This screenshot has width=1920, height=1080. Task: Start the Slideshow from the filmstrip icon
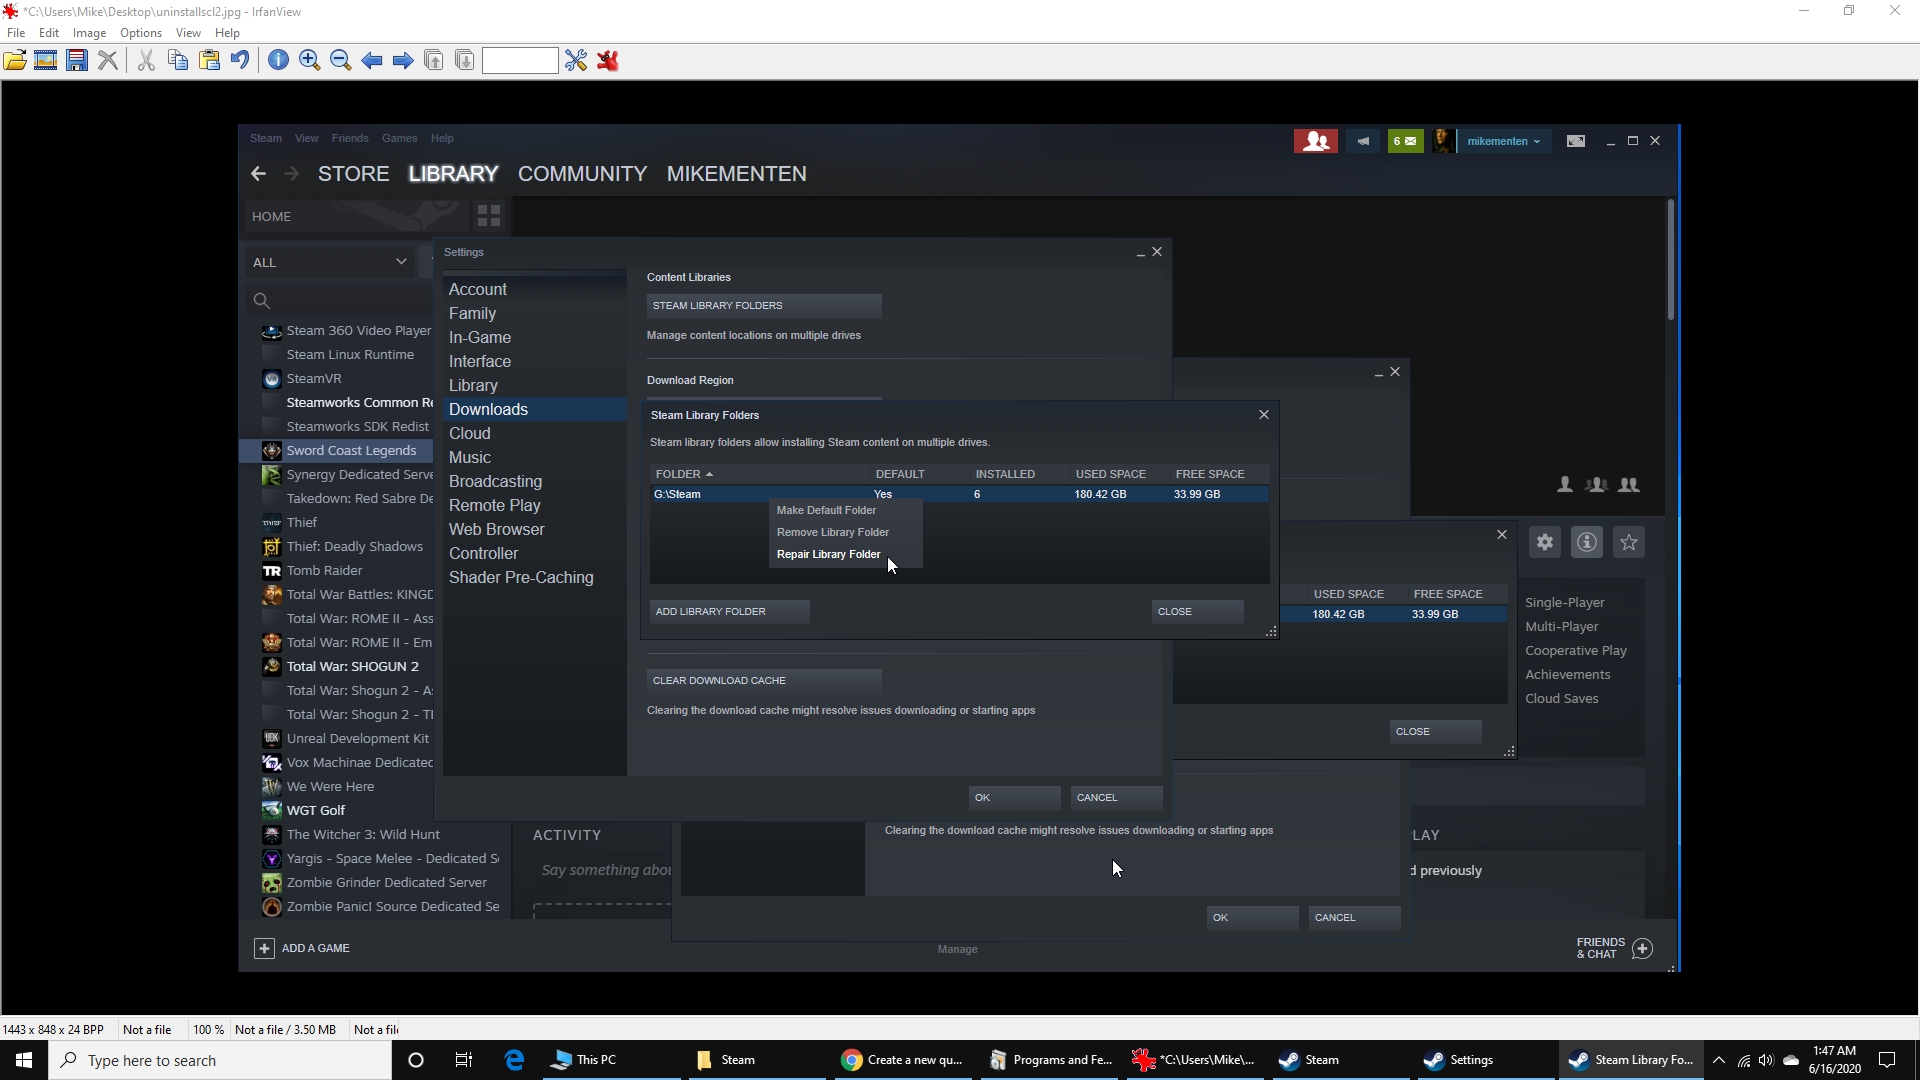click(46, 61)
